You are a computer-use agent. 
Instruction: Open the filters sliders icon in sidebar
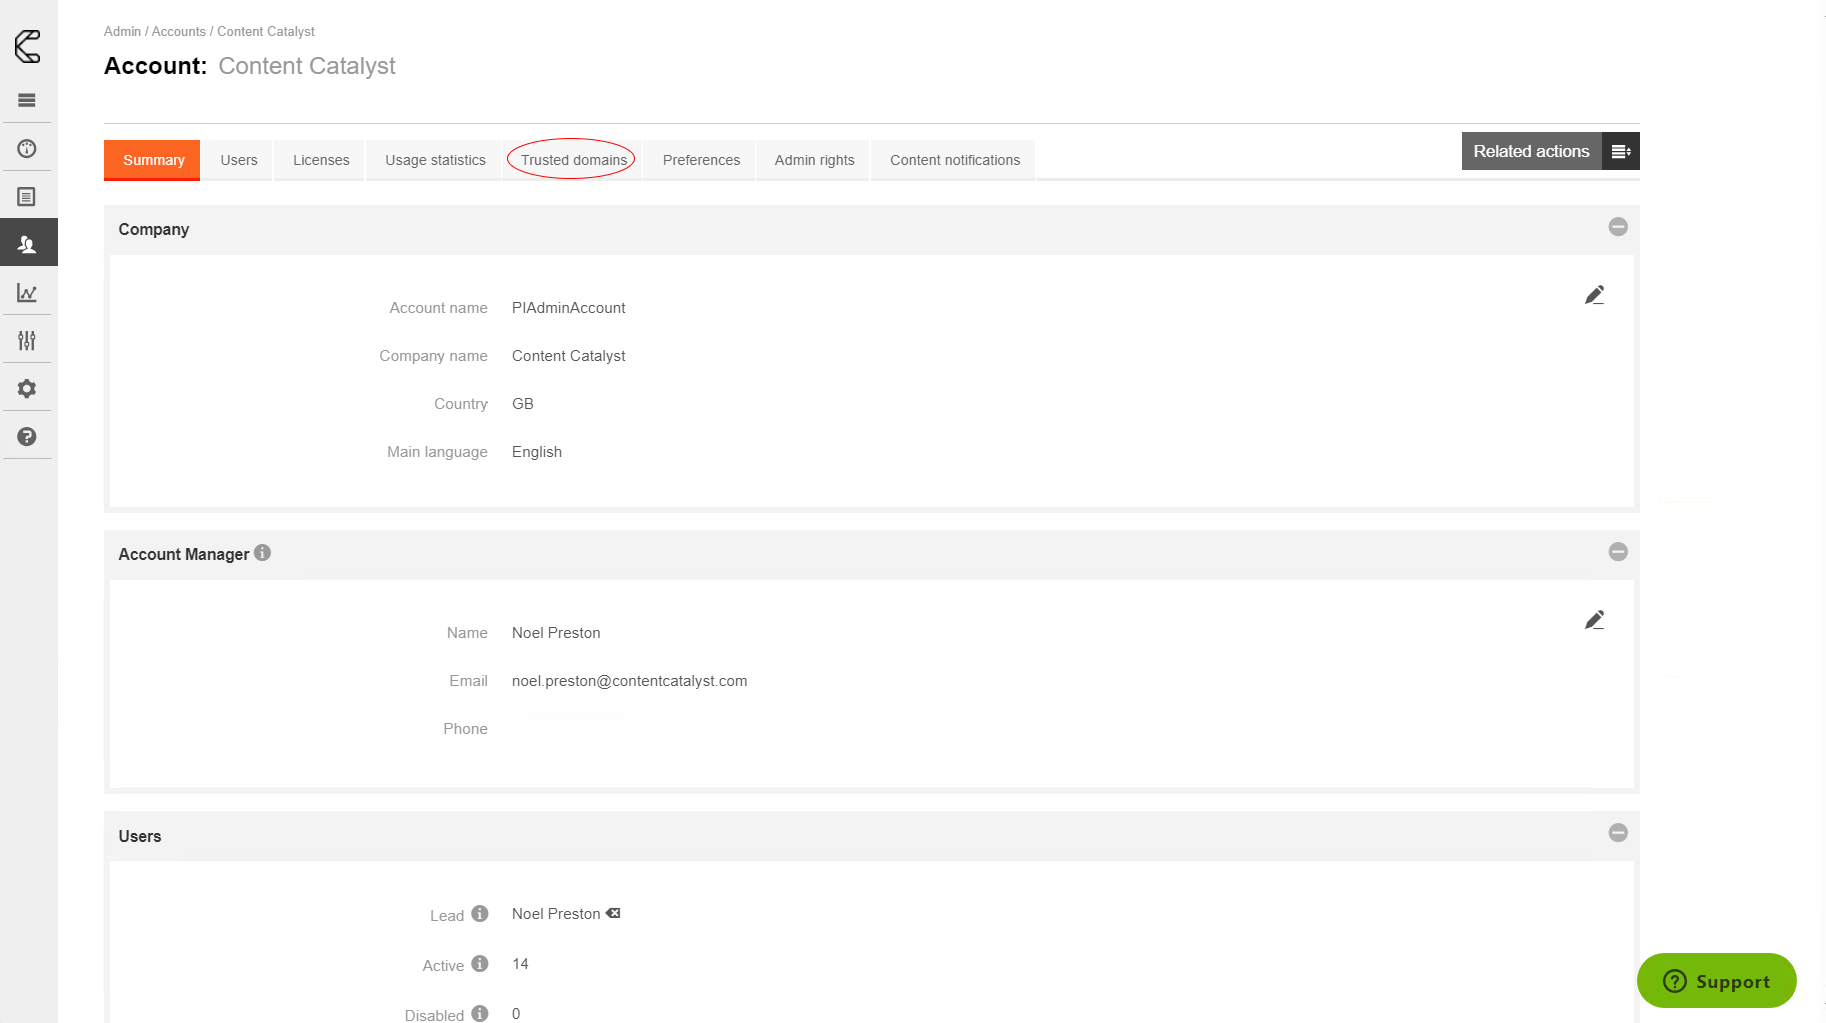tap(27, 340)
